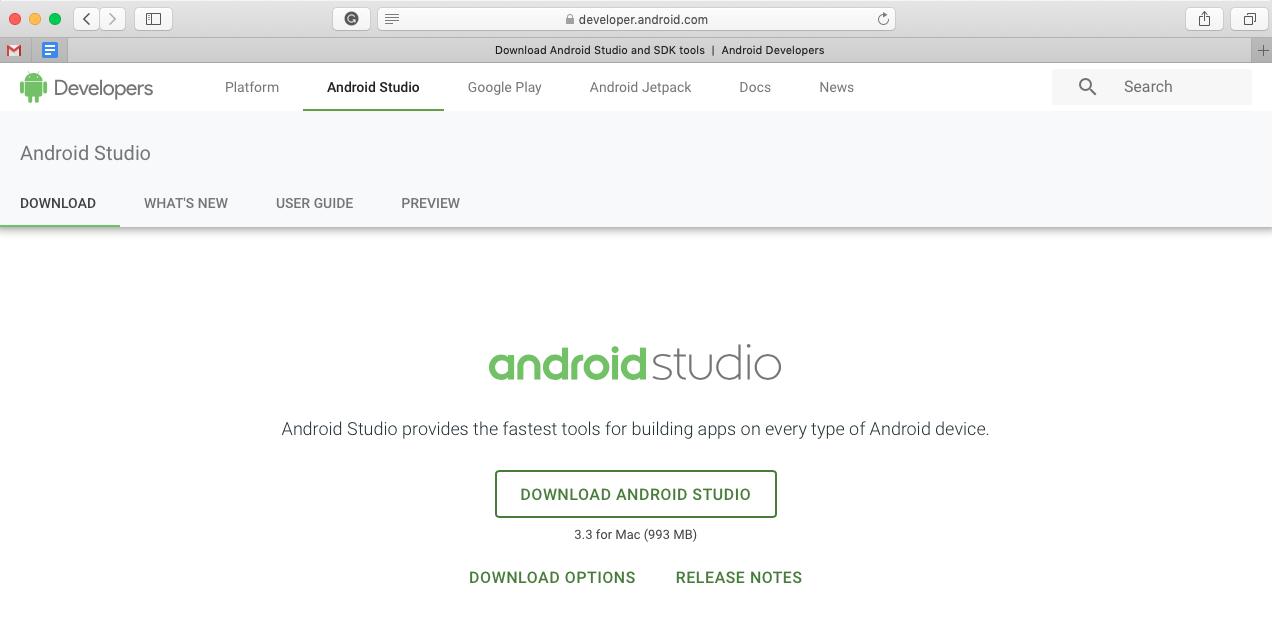Switch to the DOWNLOAD tab
This screenshot has width=1272, height=640.
coord(58,203)
